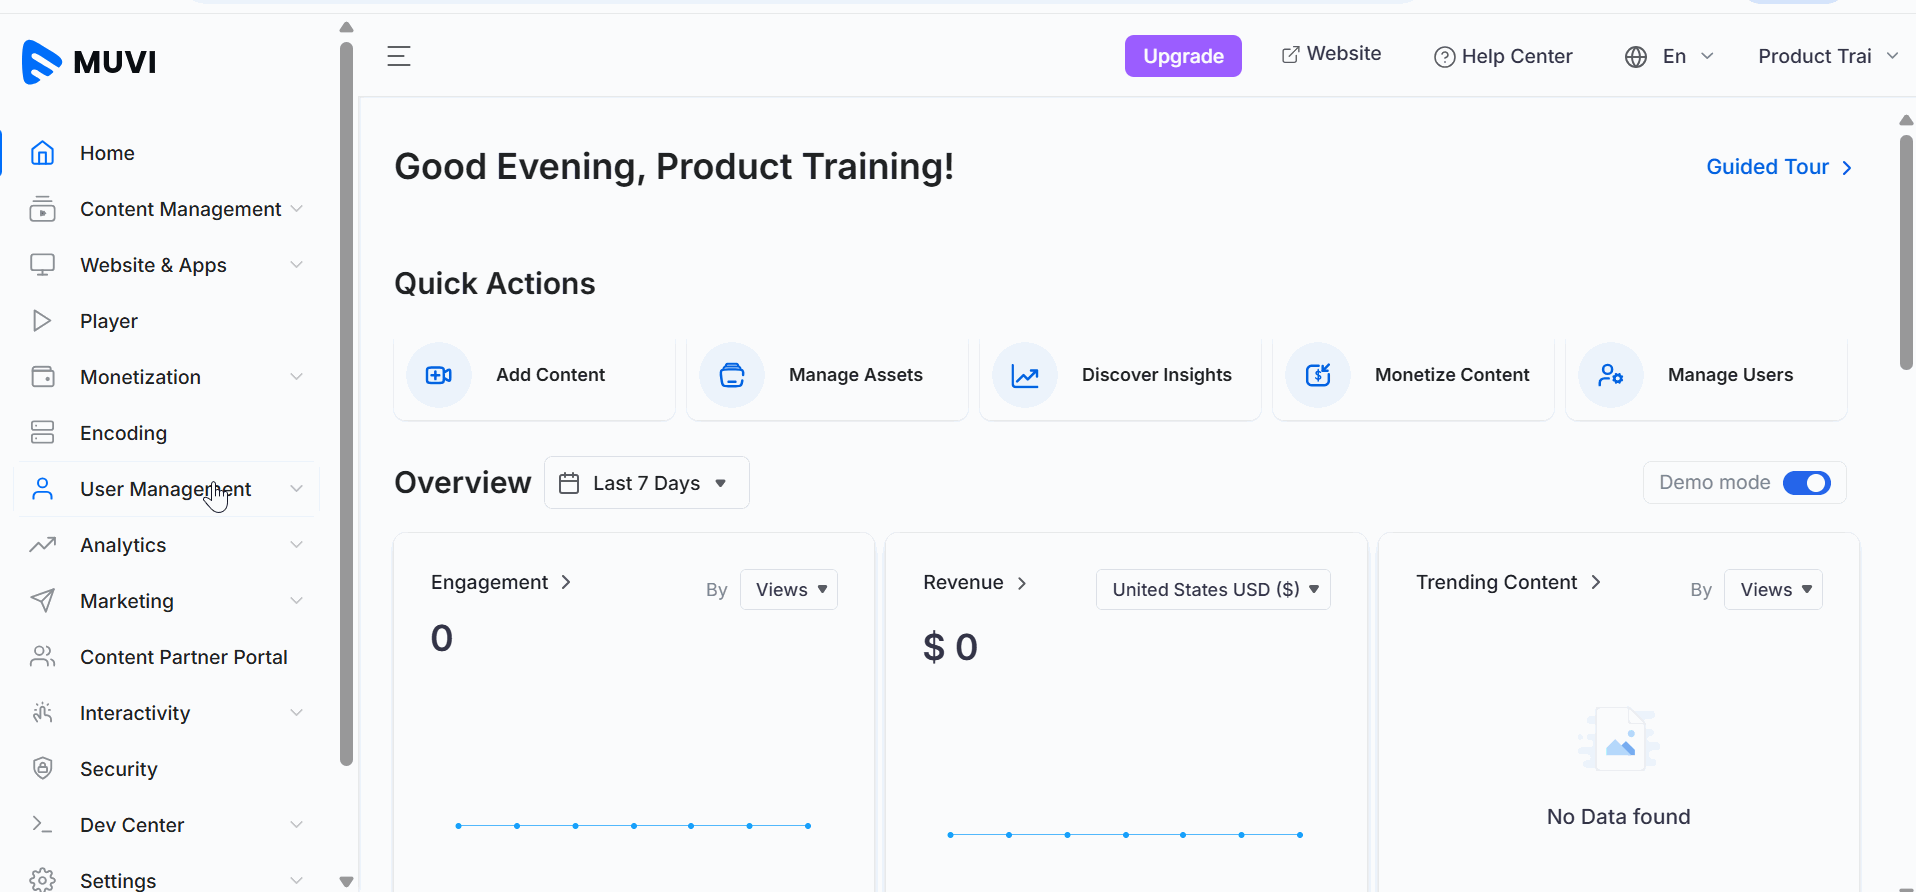The image size is (1916, 892).
Task: Click the Encoding server icon
Action: [42, 433]
